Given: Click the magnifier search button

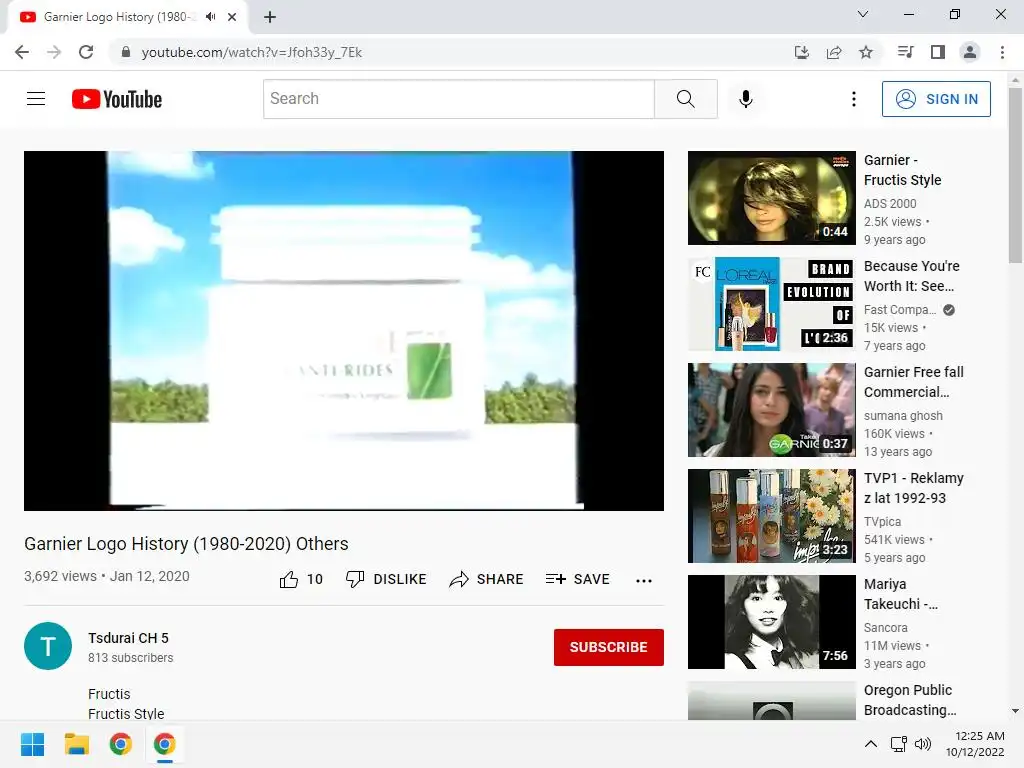Looking at the screenshot, I should coord(686,99).
